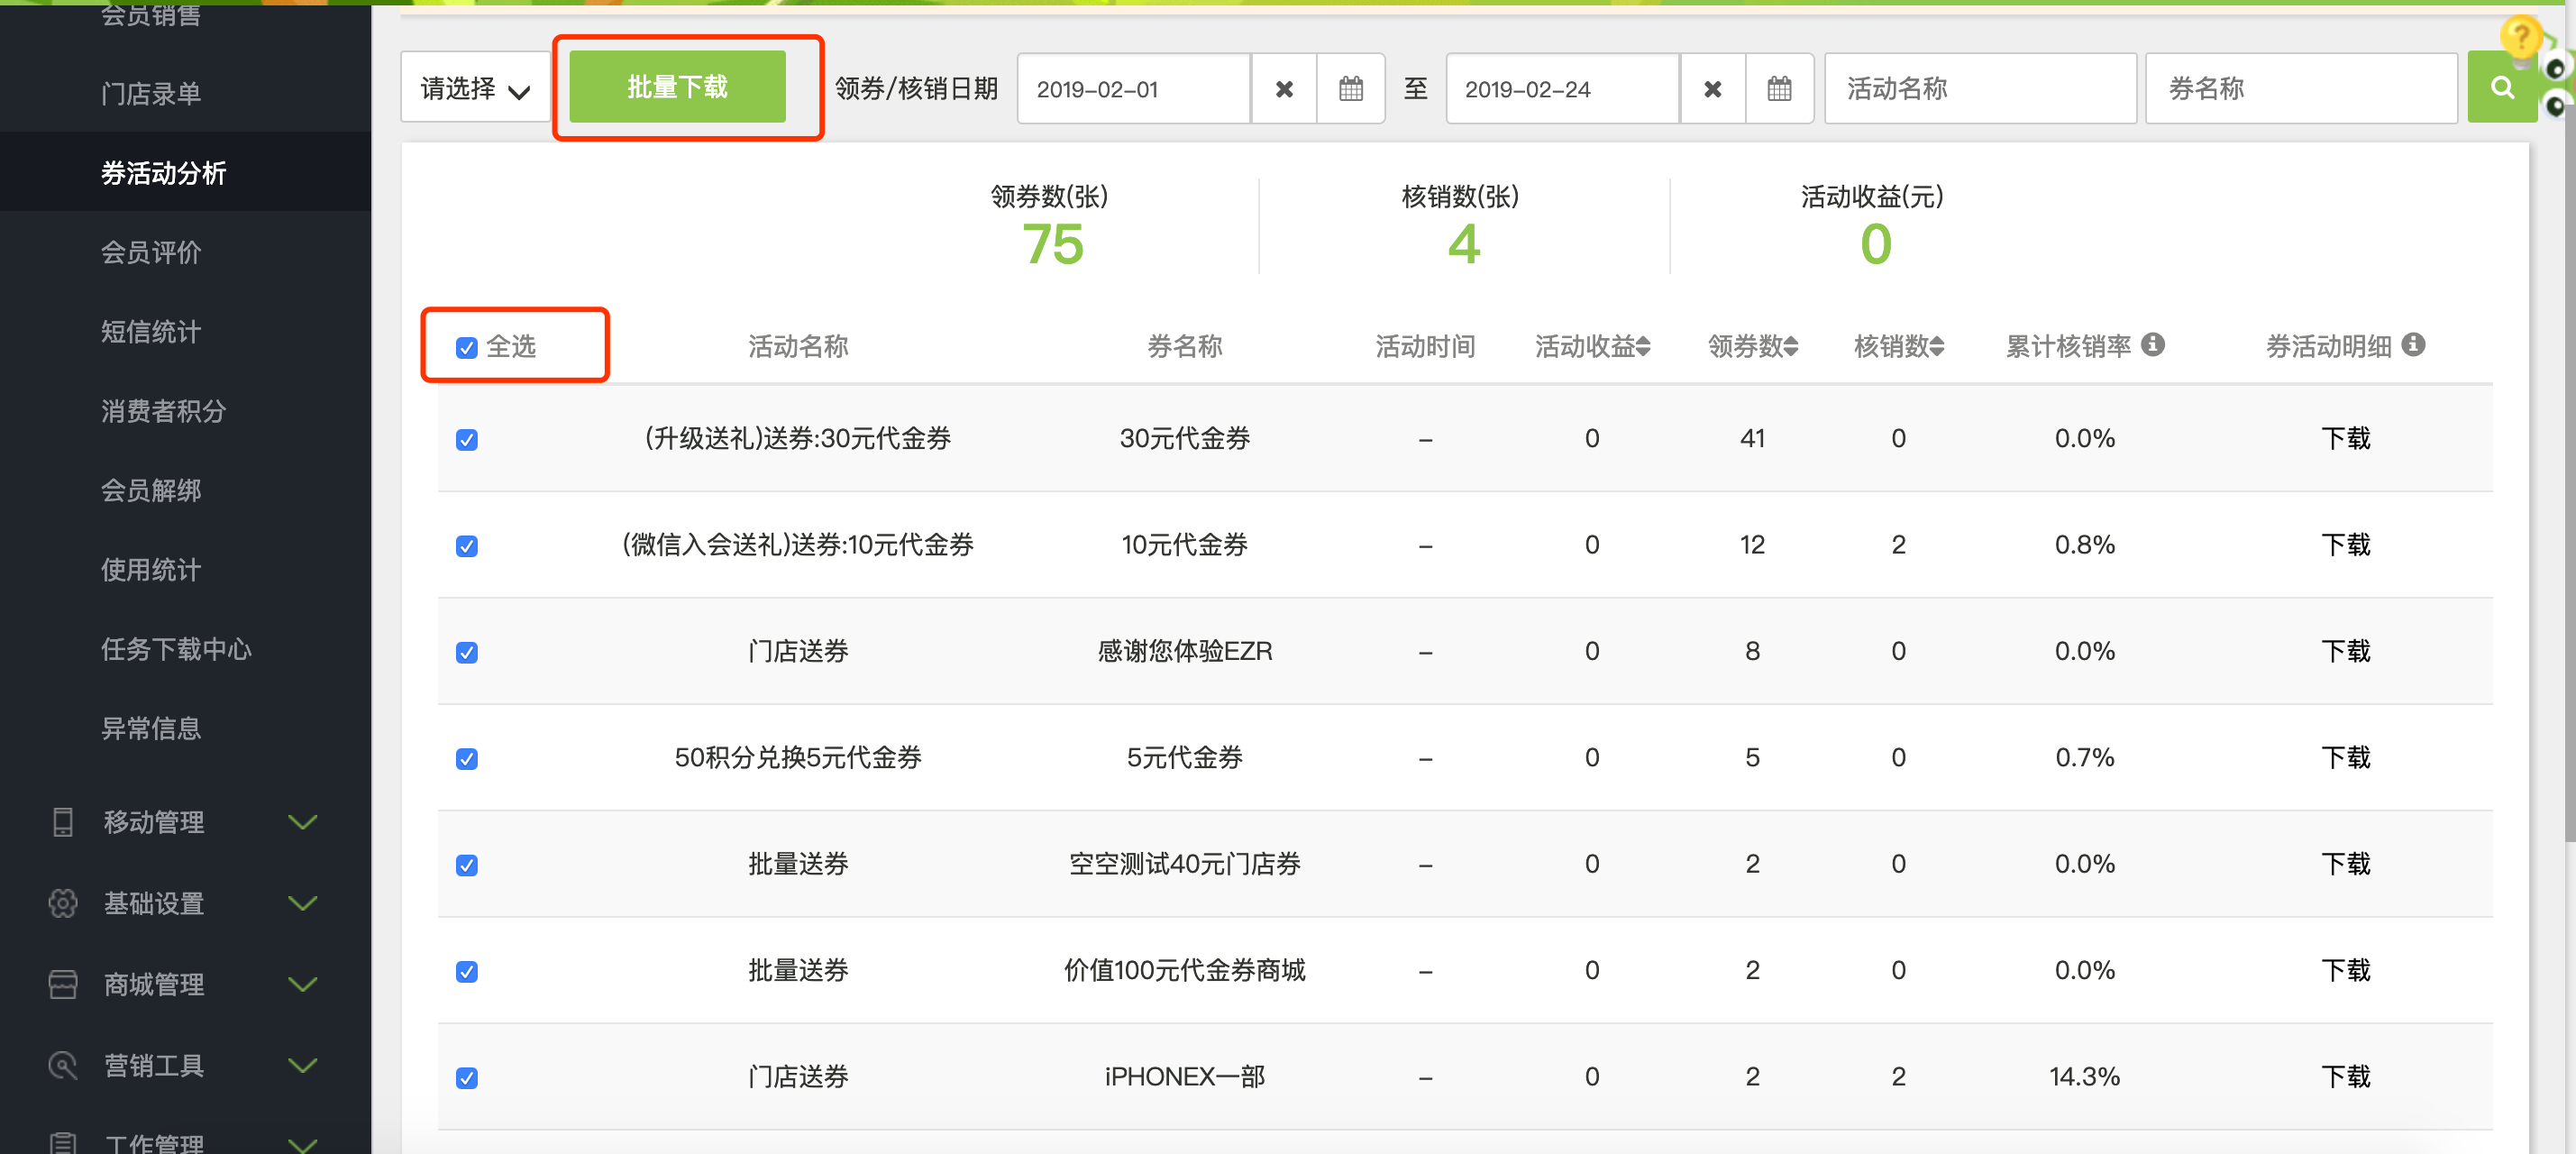Download details for 空空测试40元门店券 row

2345,864
